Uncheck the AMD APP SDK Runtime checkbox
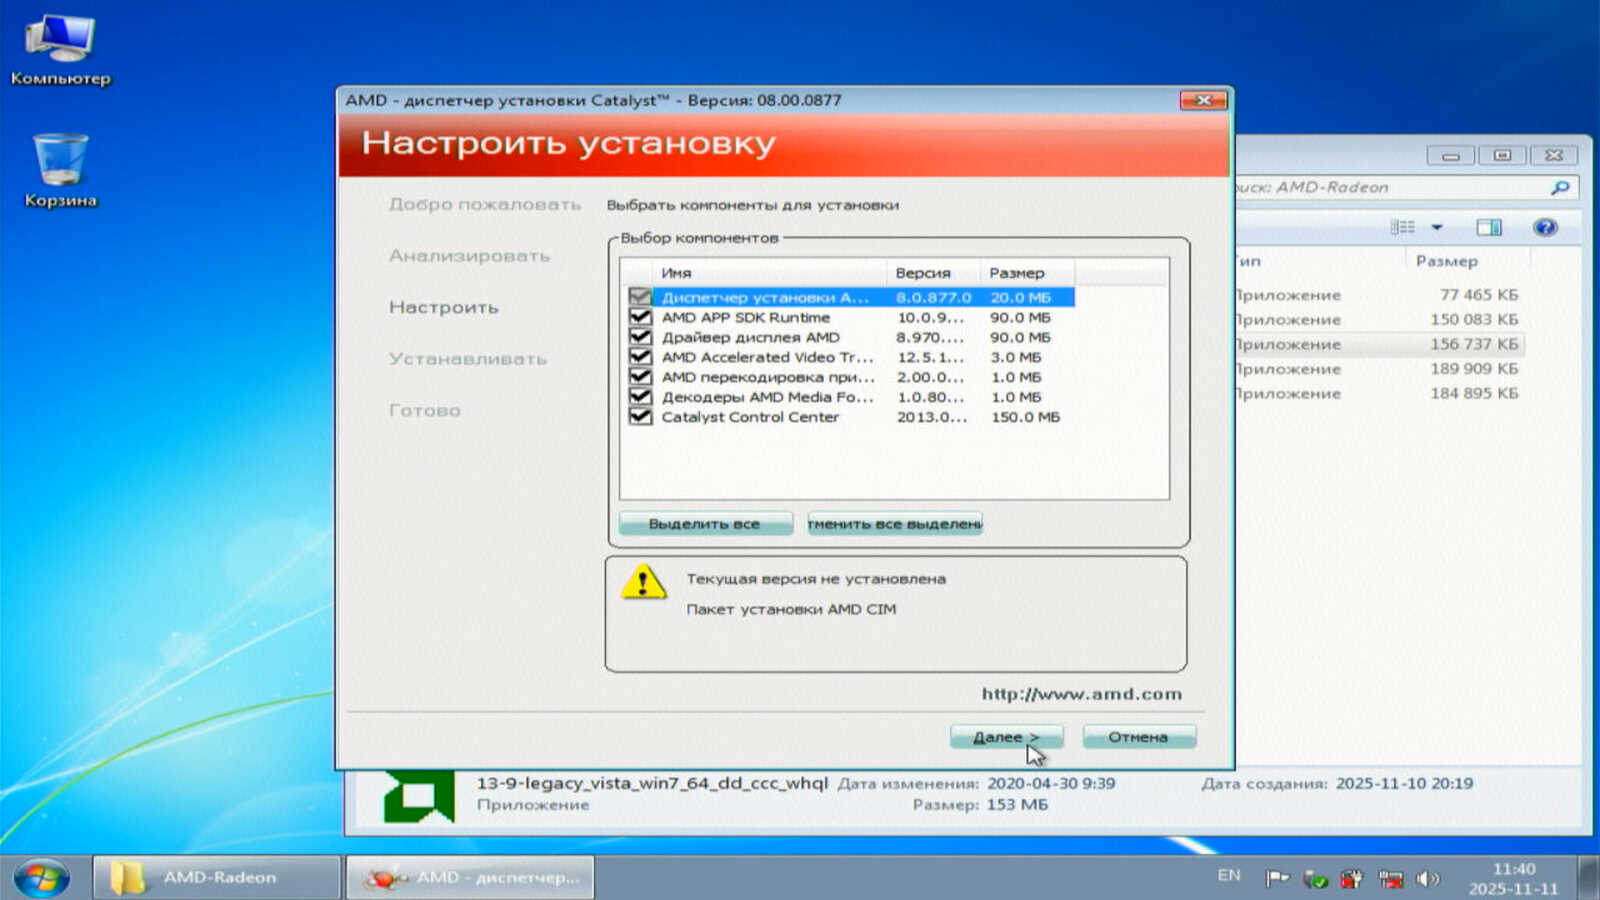1600x900 pixels. pyautogui.click(x=640, y=317)
